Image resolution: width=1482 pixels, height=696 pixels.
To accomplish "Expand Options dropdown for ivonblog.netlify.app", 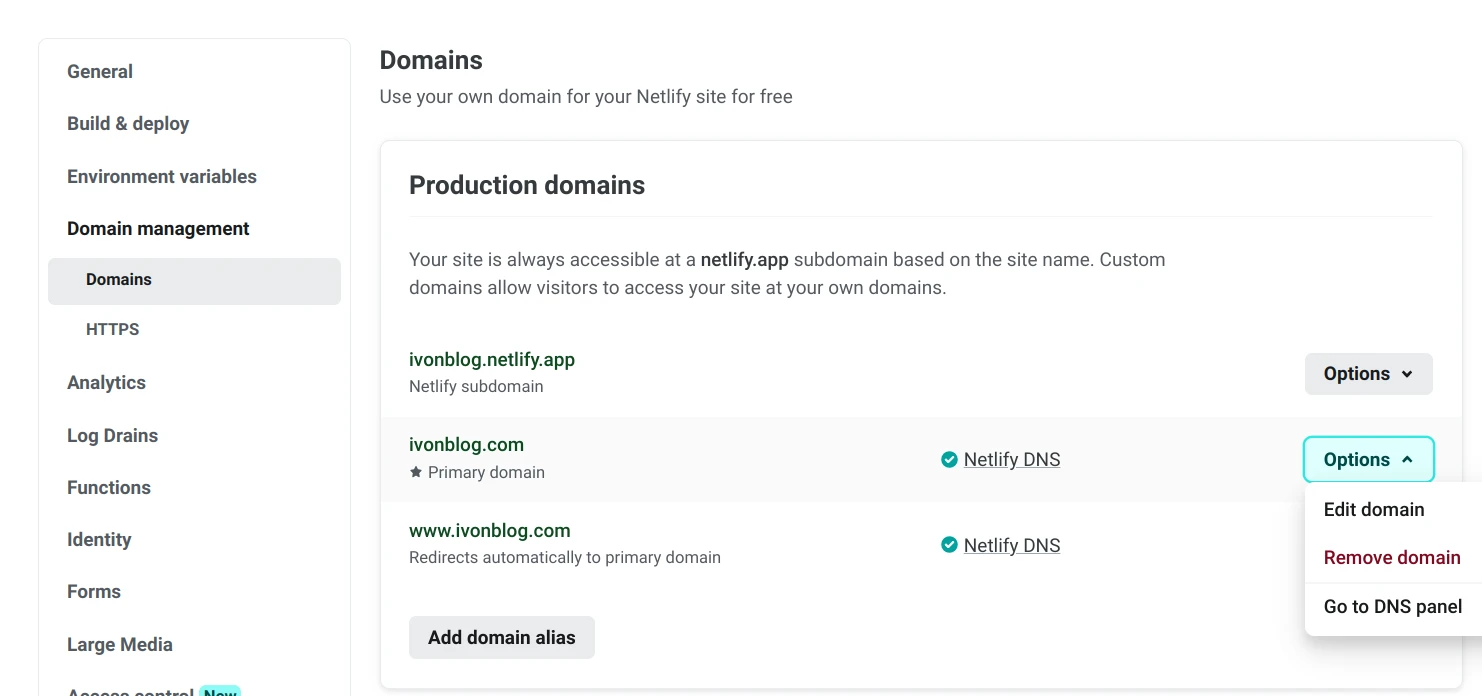I will coord(1368,374).
